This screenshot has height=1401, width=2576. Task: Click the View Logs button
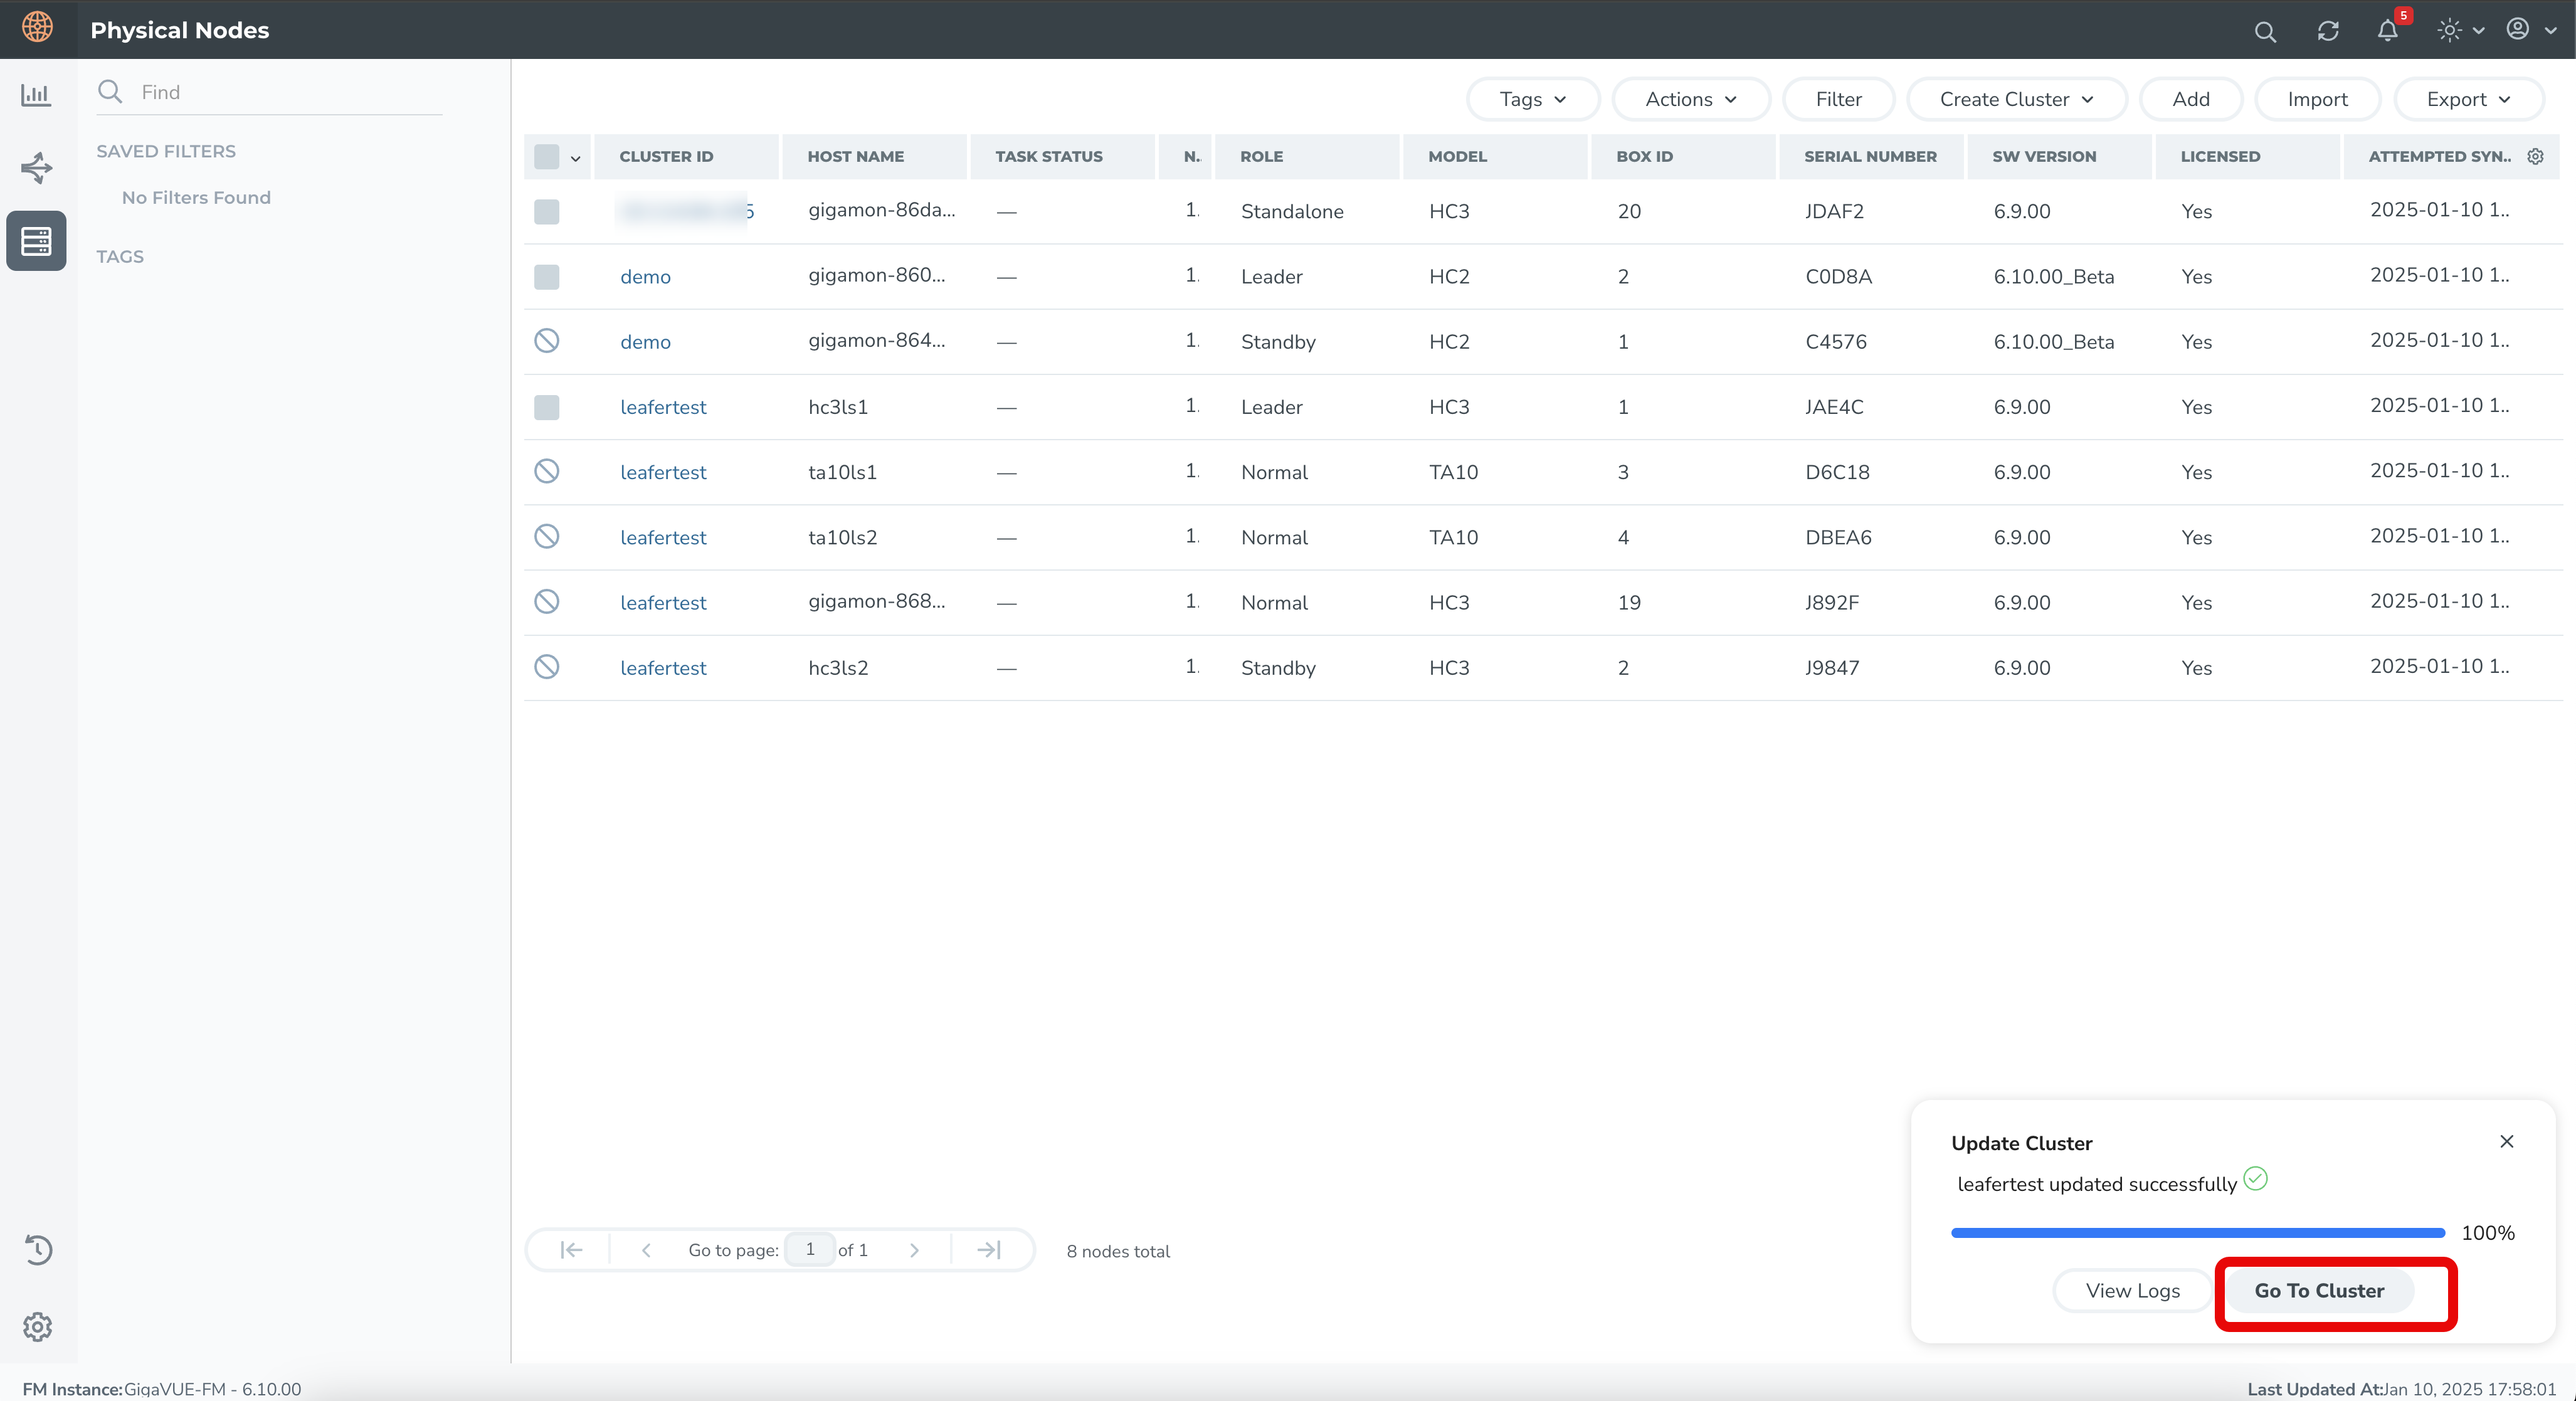(x=2132, y=1290)
